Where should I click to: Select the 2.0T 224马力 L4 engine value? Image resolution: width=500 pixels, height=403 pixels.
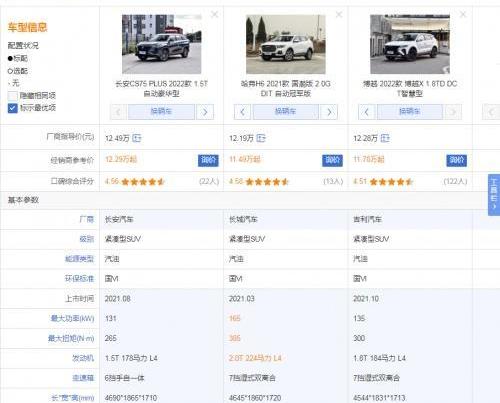pos(255,358)
